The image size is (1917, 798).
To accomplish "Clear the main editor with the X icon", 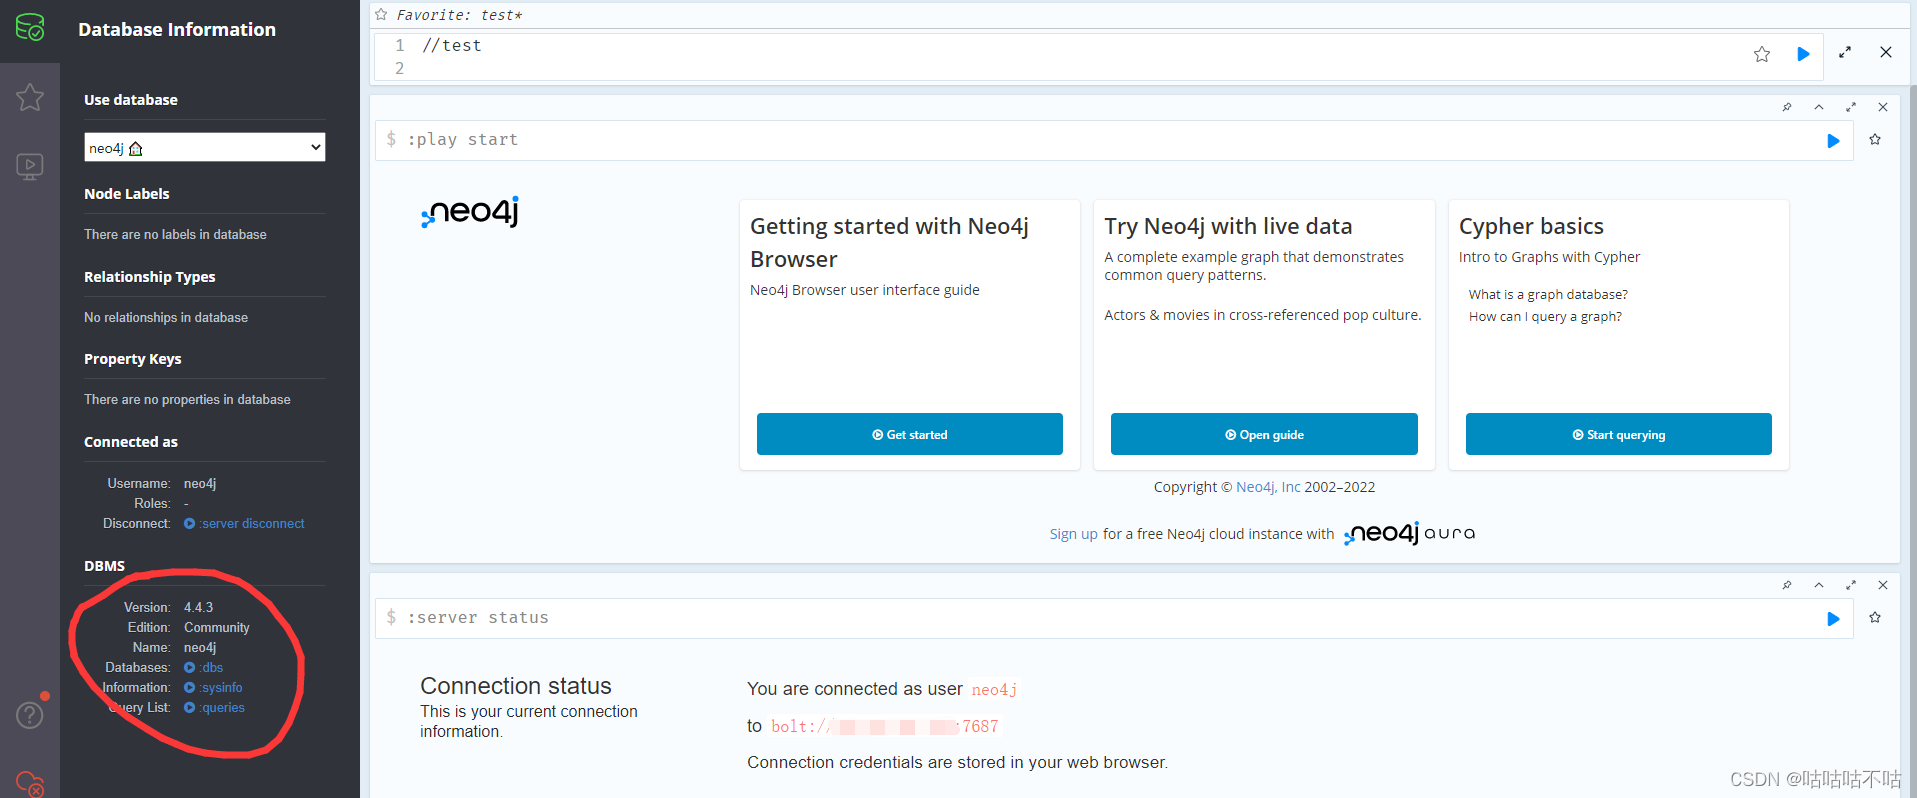I will [x=1886, y=52].
